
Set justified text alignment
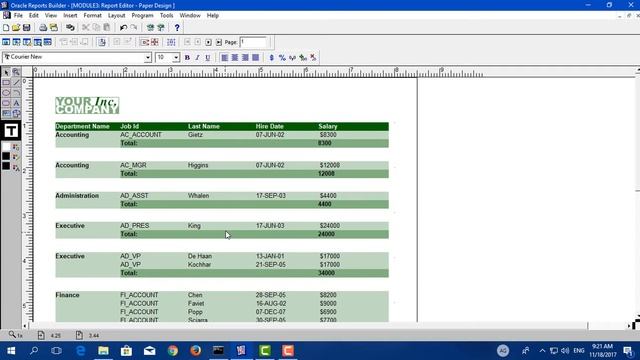click(256, 58)
